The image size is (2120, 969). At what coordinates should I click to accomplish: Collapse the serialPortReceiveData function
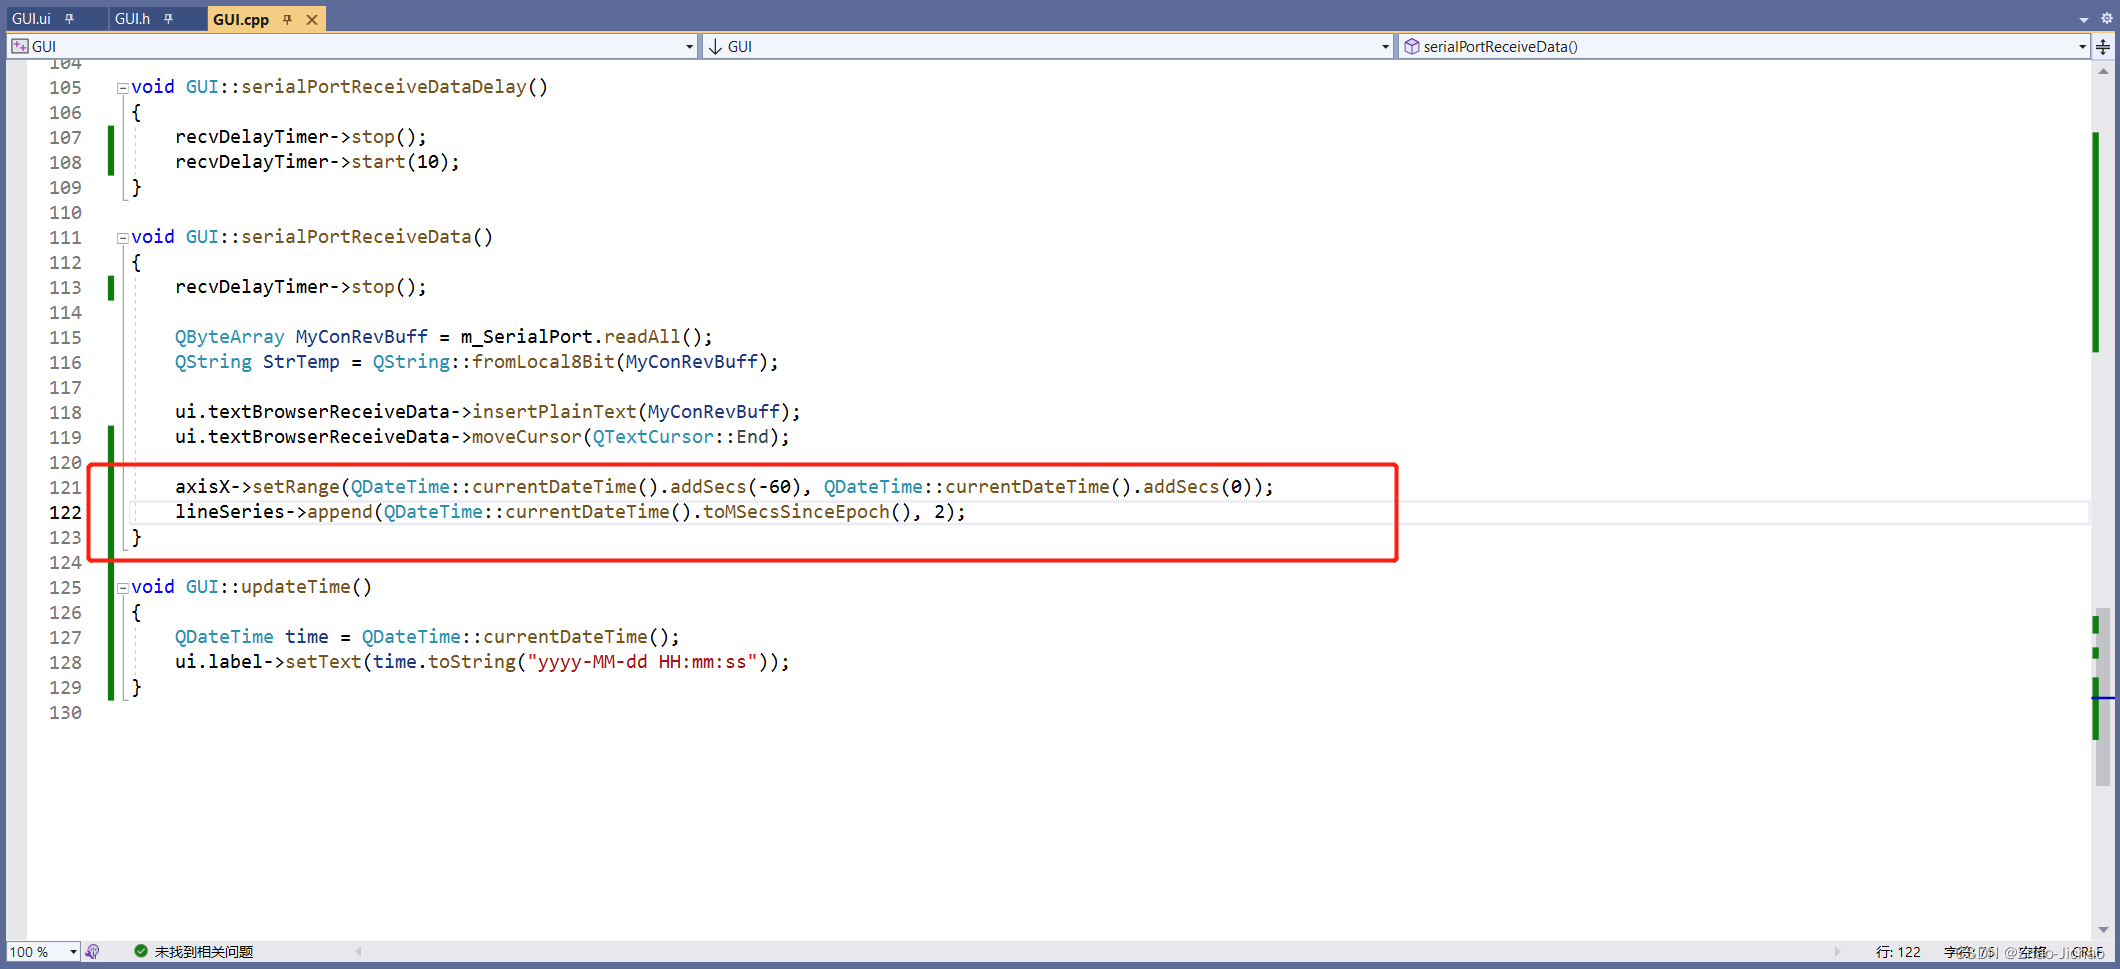(122, 238)
